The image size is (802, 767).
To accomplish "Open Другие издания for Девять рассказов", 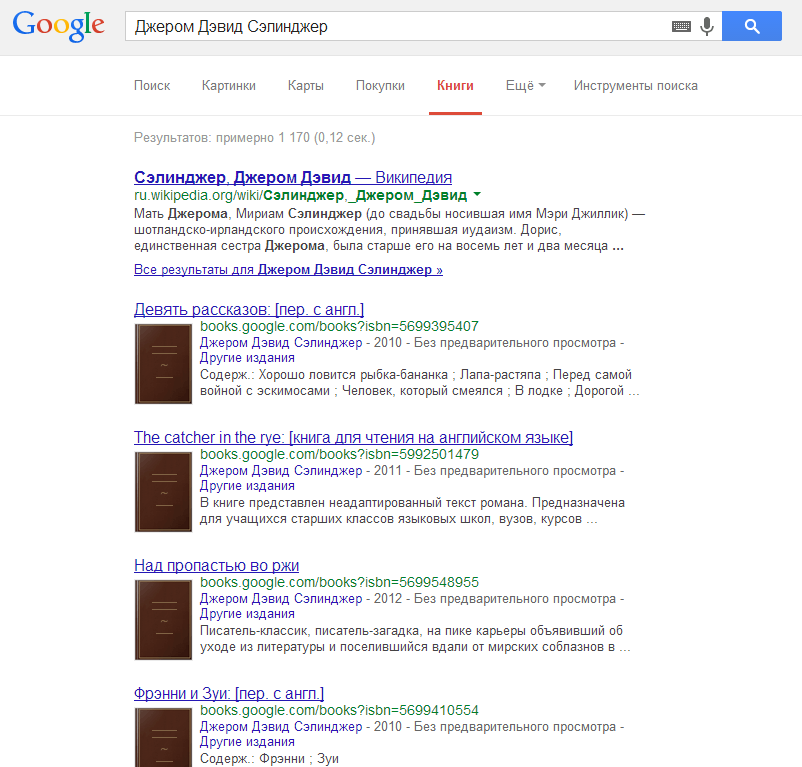I will click(247, 358).
